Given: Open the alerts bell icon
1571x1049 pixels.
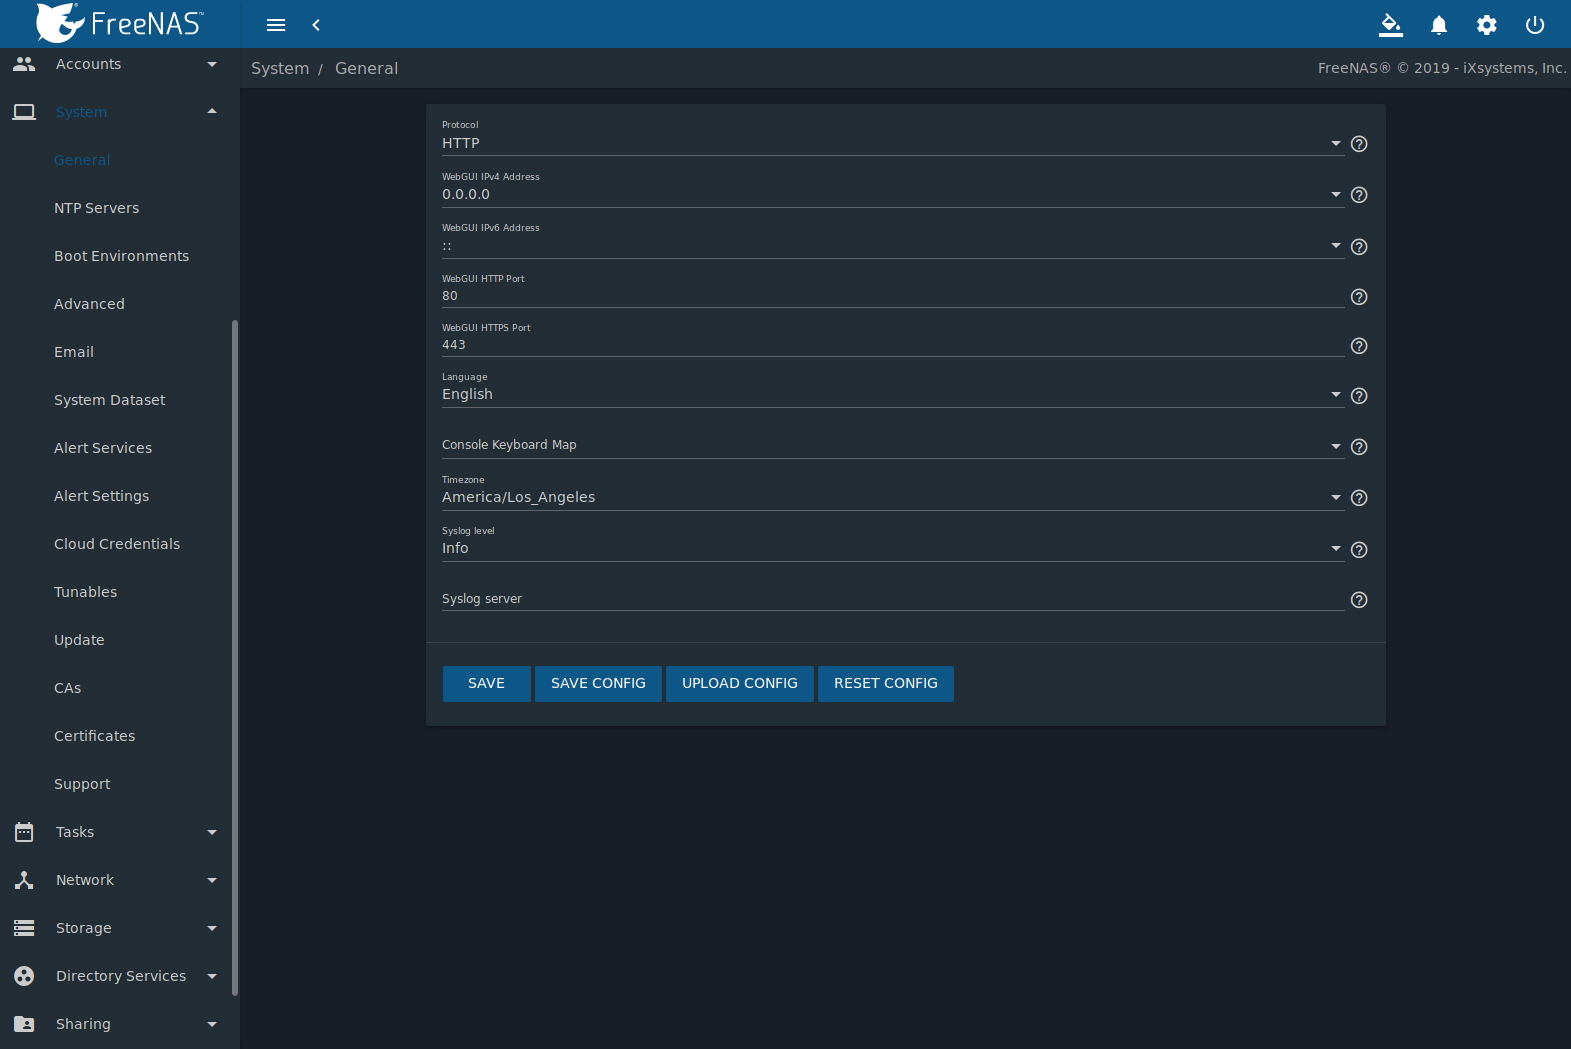Looking at the screenshot, I should 1439,25.
